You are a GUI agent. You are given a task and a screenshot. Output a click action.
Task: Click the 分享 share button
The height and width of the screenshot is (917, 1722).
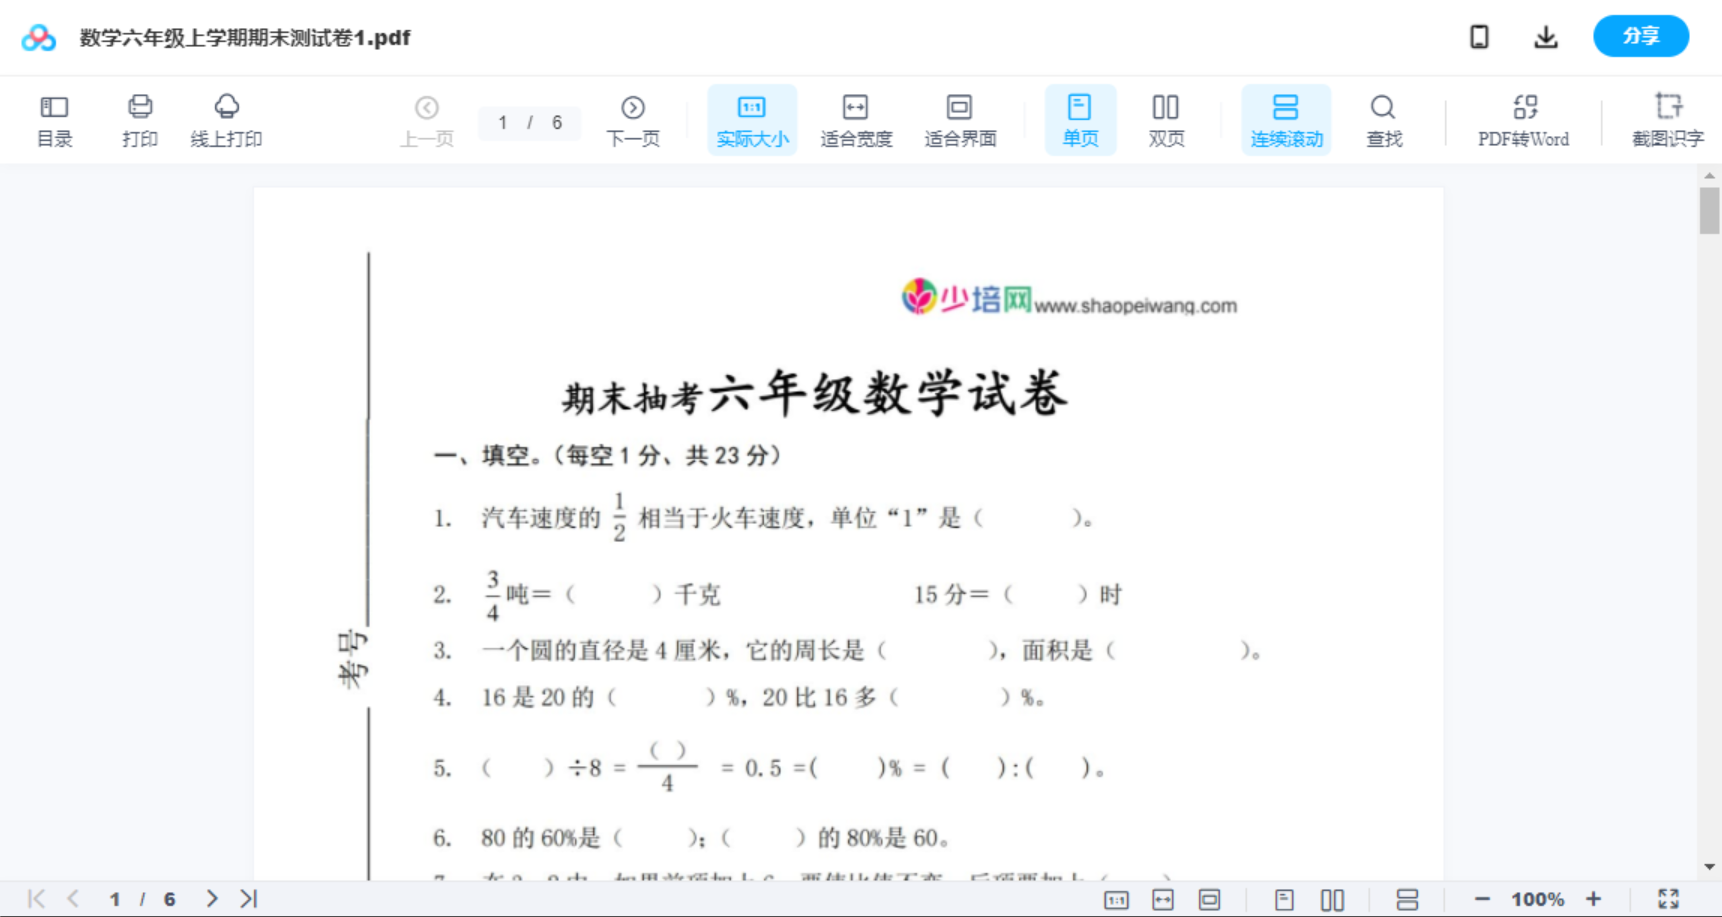coord(1641,36)
